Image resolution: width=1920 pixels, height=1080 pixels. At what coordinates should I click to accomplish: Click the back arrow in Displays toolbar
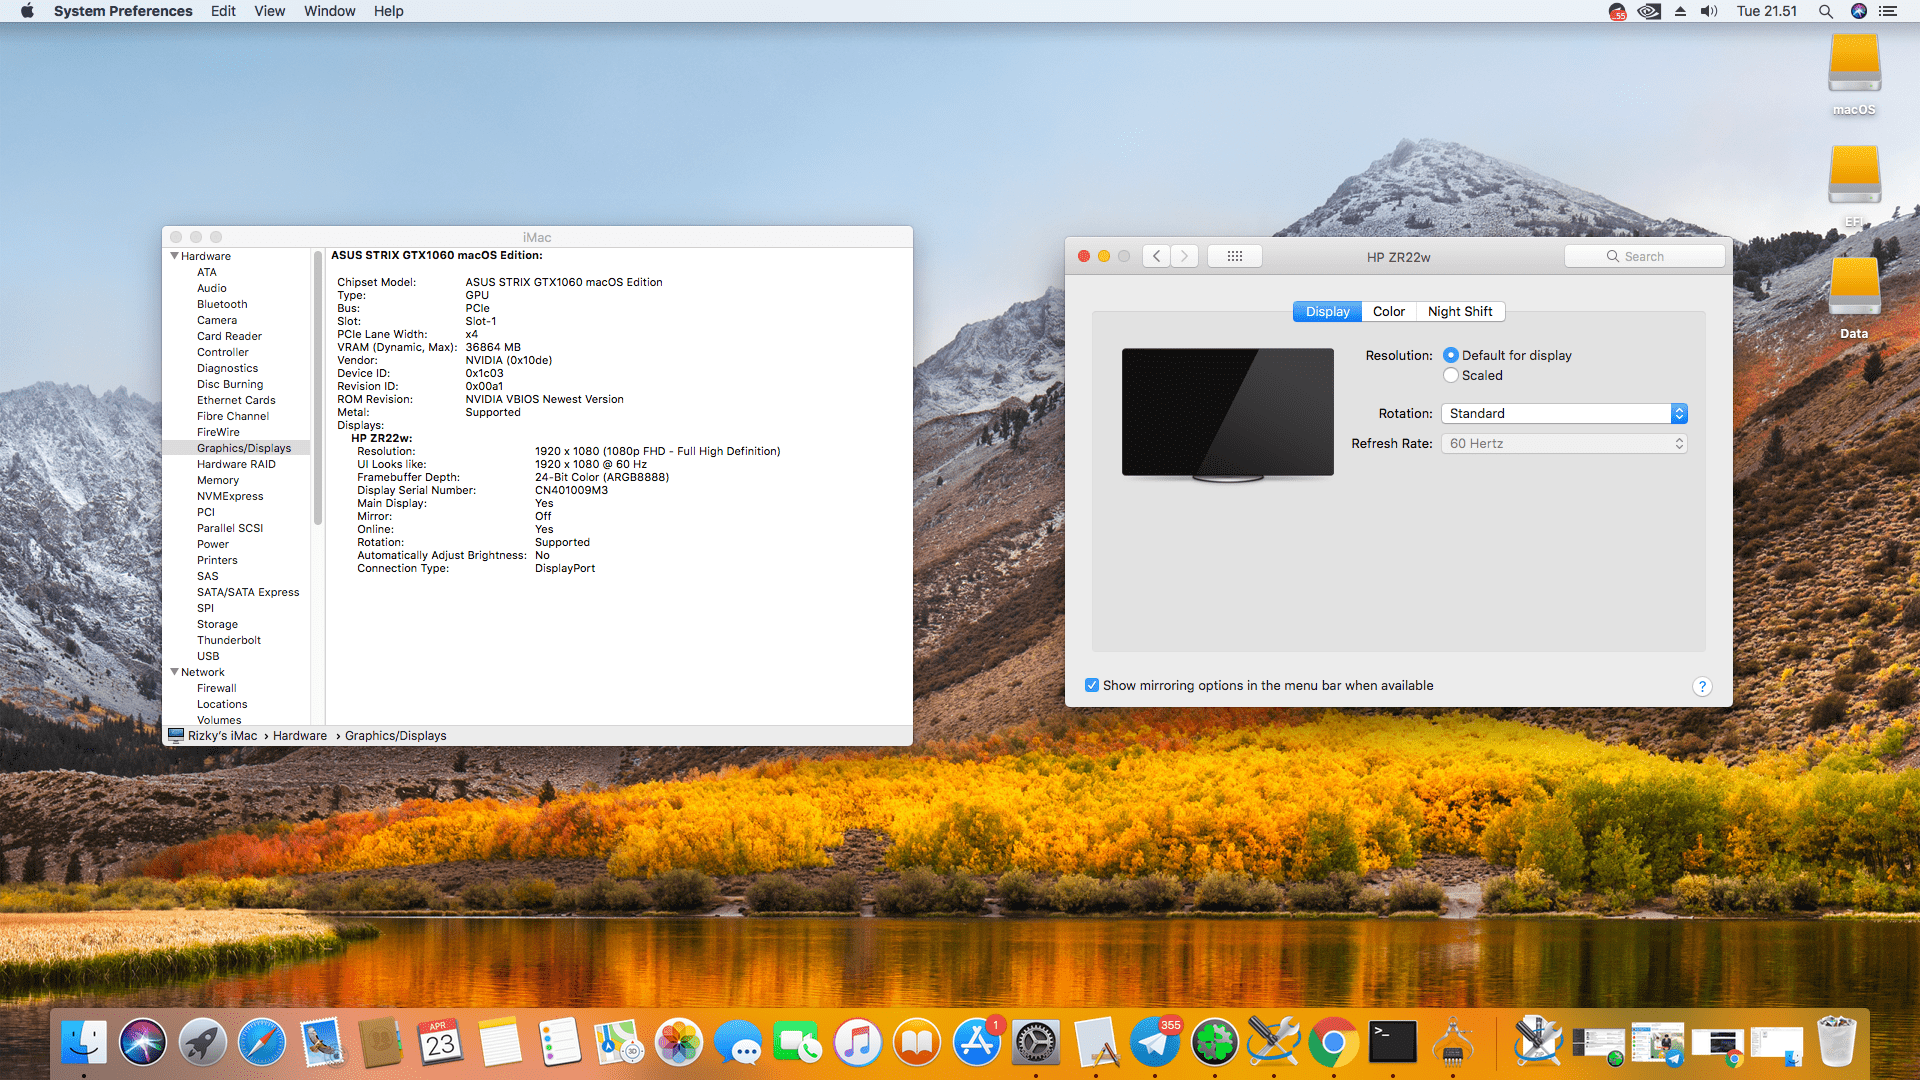1157,257
